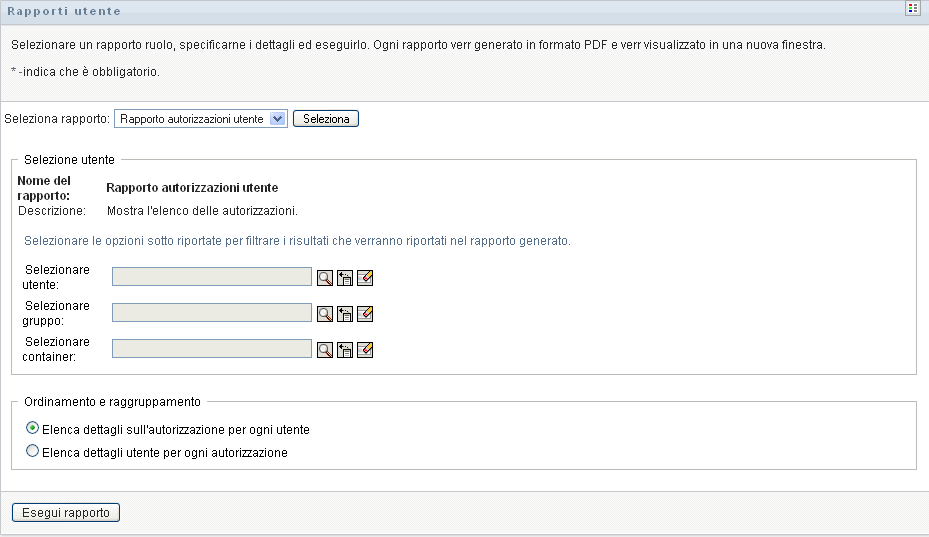929x537 pixels.
Task: Expand the Seleziona rapporto dropdown
Action: [x=278, y=119]
